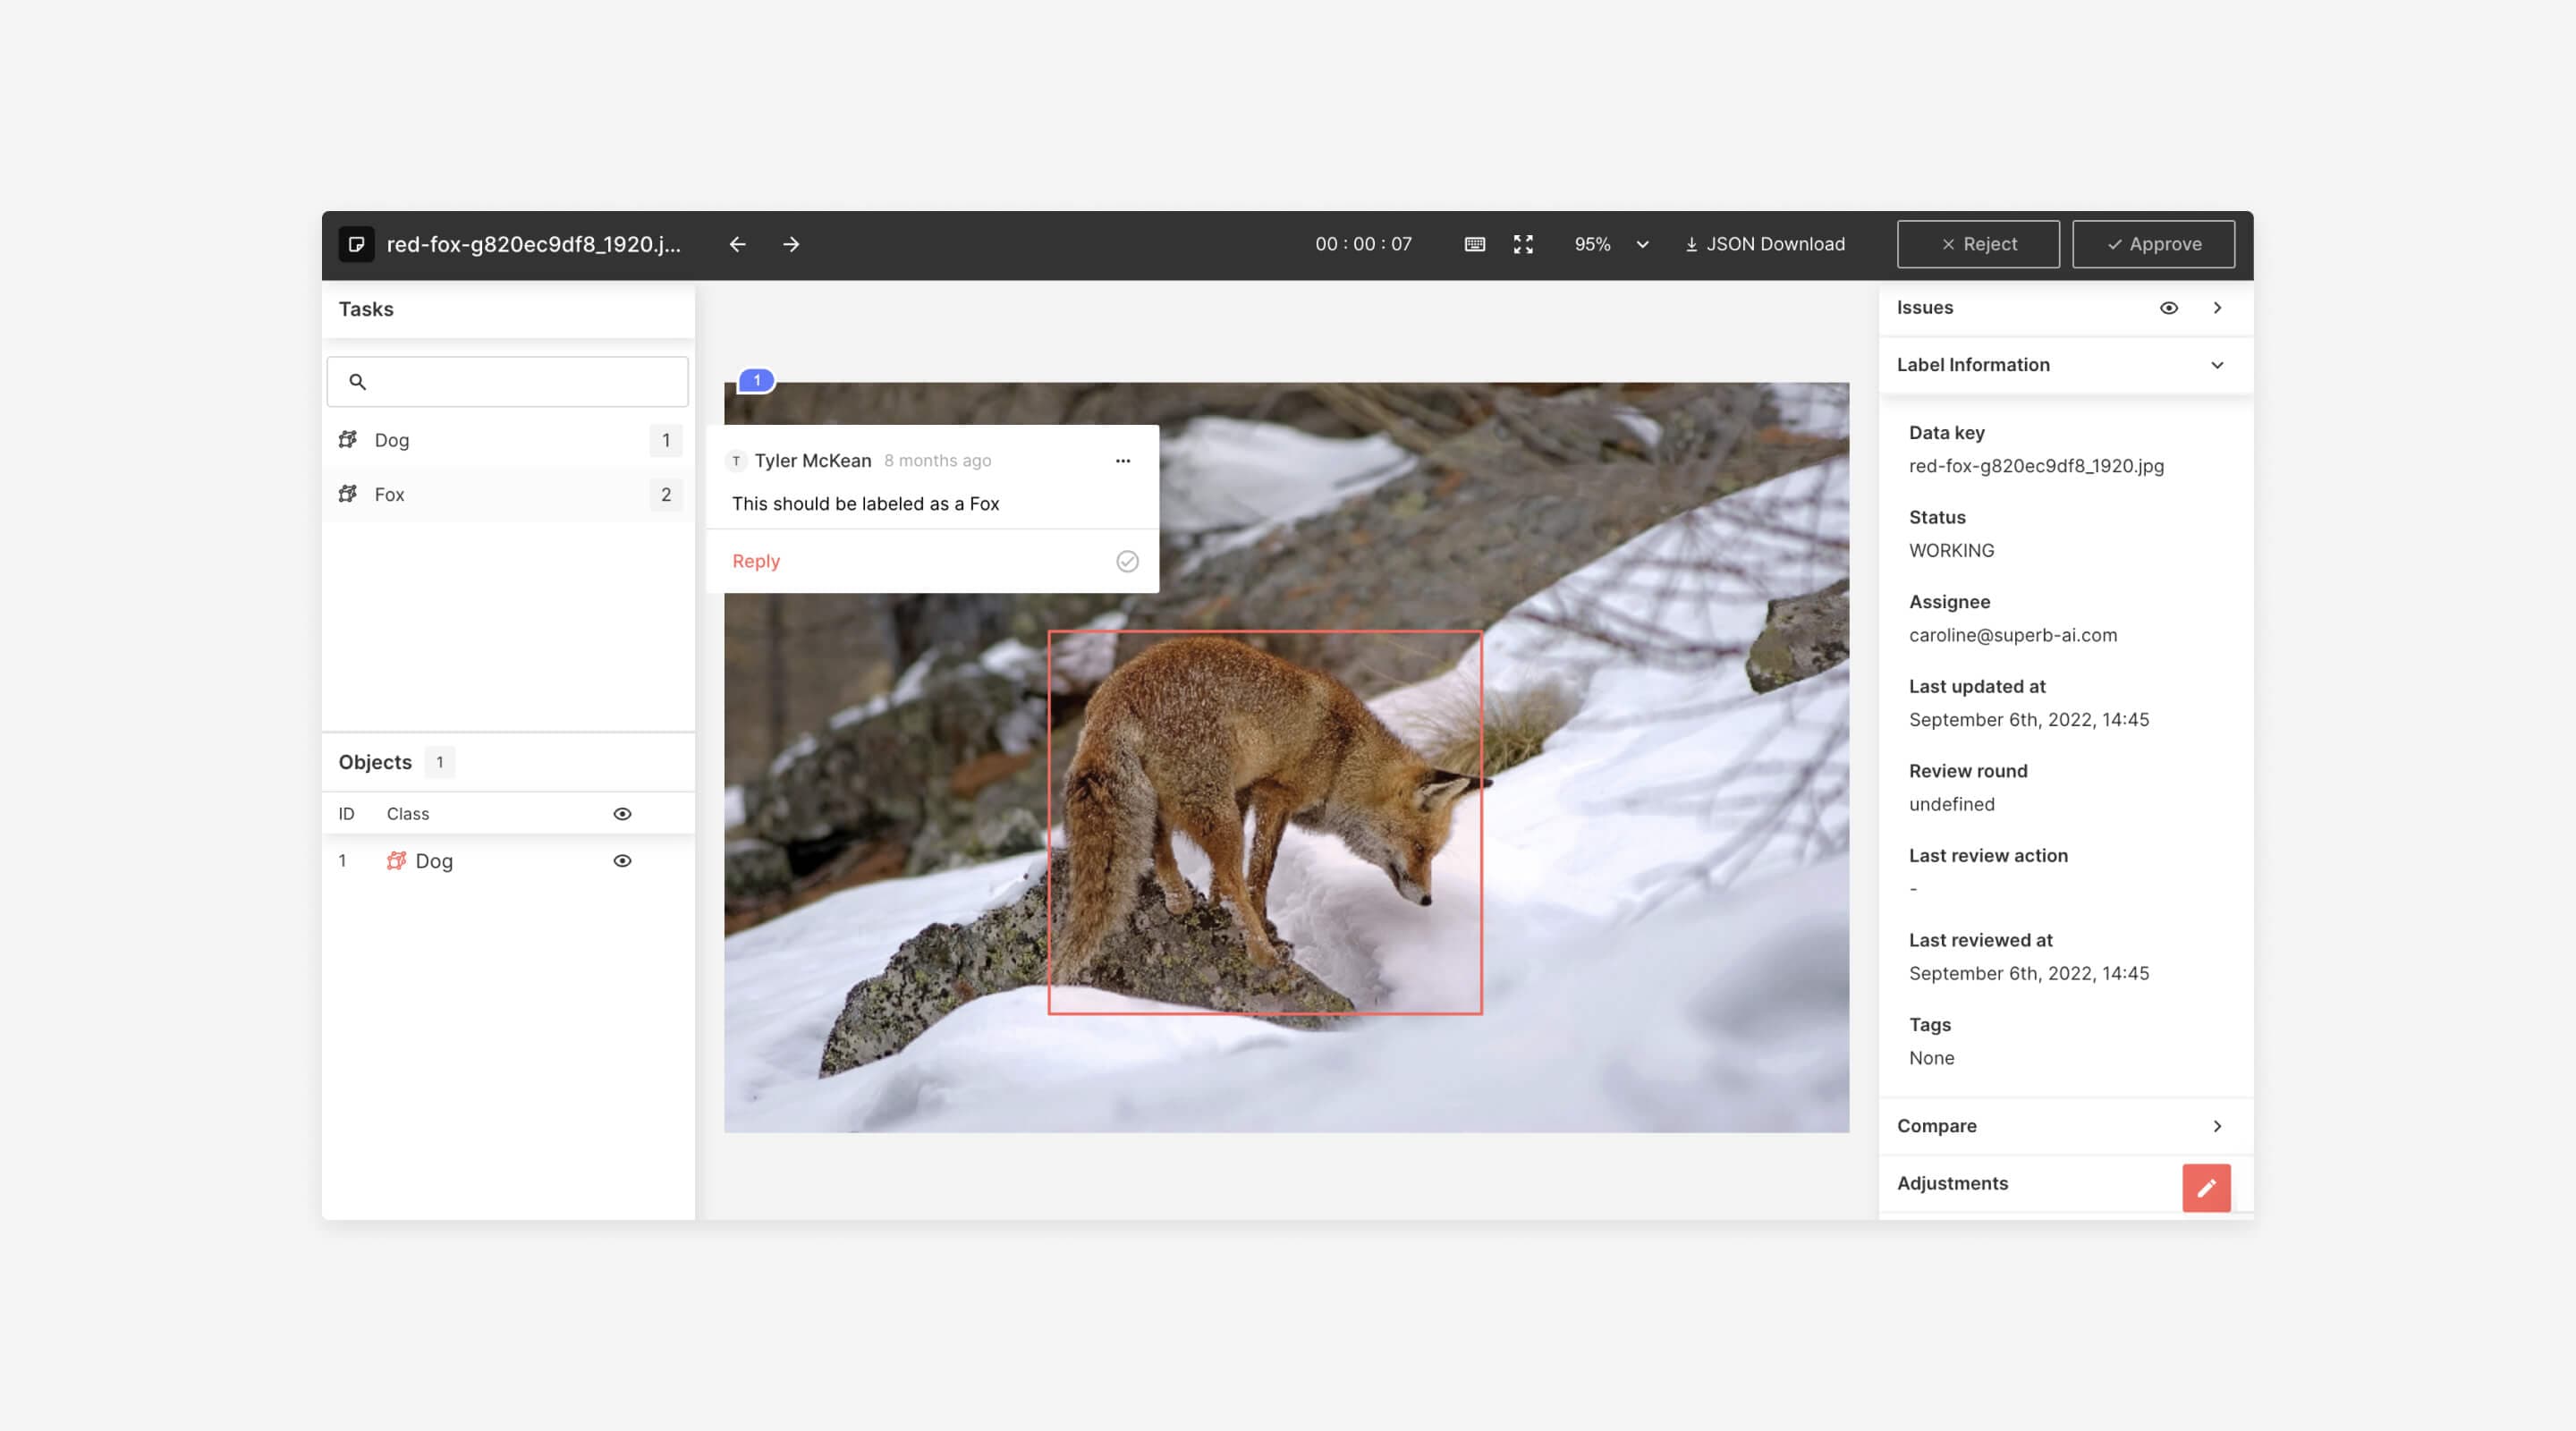Click the fox bounding box annotation
Image resolution: width=2576 pixels, height=1431 pixels.
point(1265,822)
